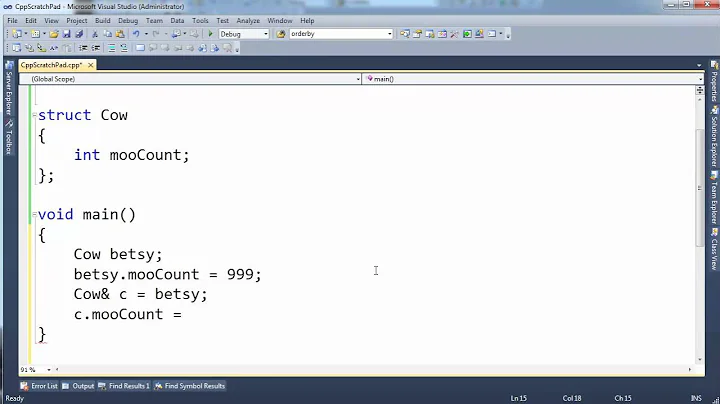The height and width of the screenshot is (404, 720).
Task: Expand the main() members dropdown
Action: tap(700, 79)
